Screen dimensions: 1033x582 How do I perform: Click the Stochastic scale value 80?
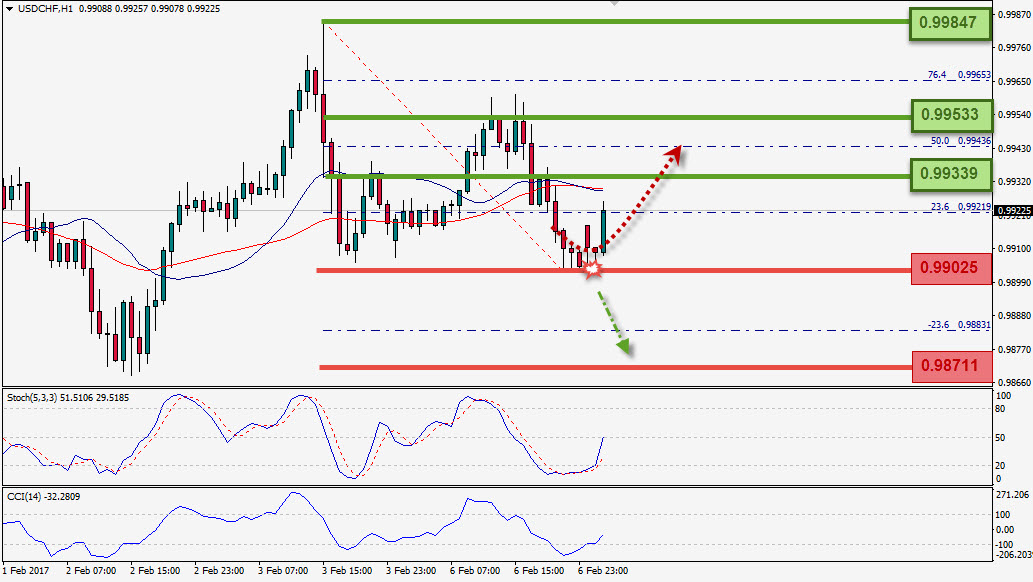[1000, 409]
